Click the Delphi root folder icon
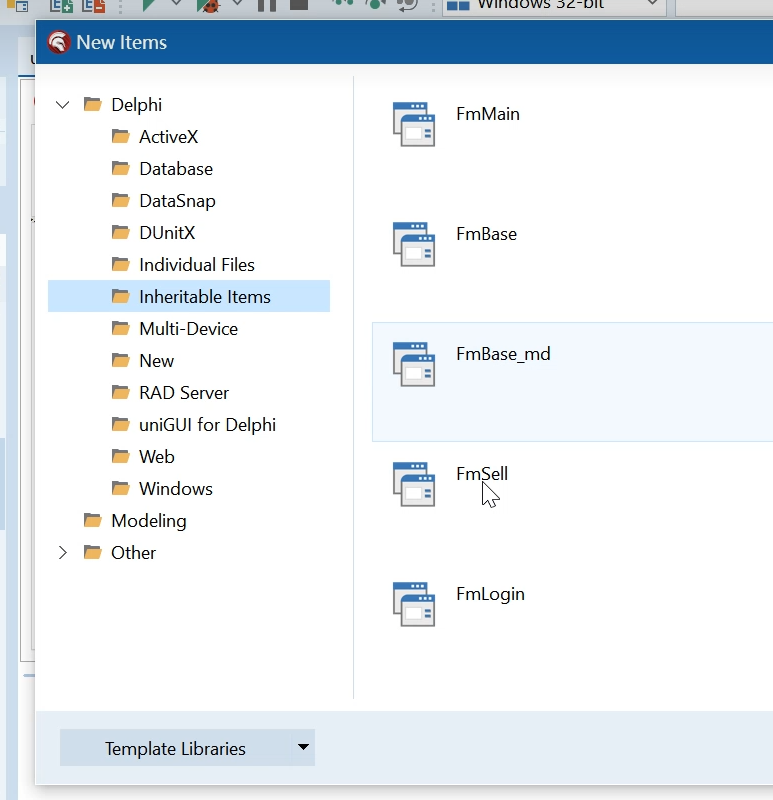 [93, 104]
